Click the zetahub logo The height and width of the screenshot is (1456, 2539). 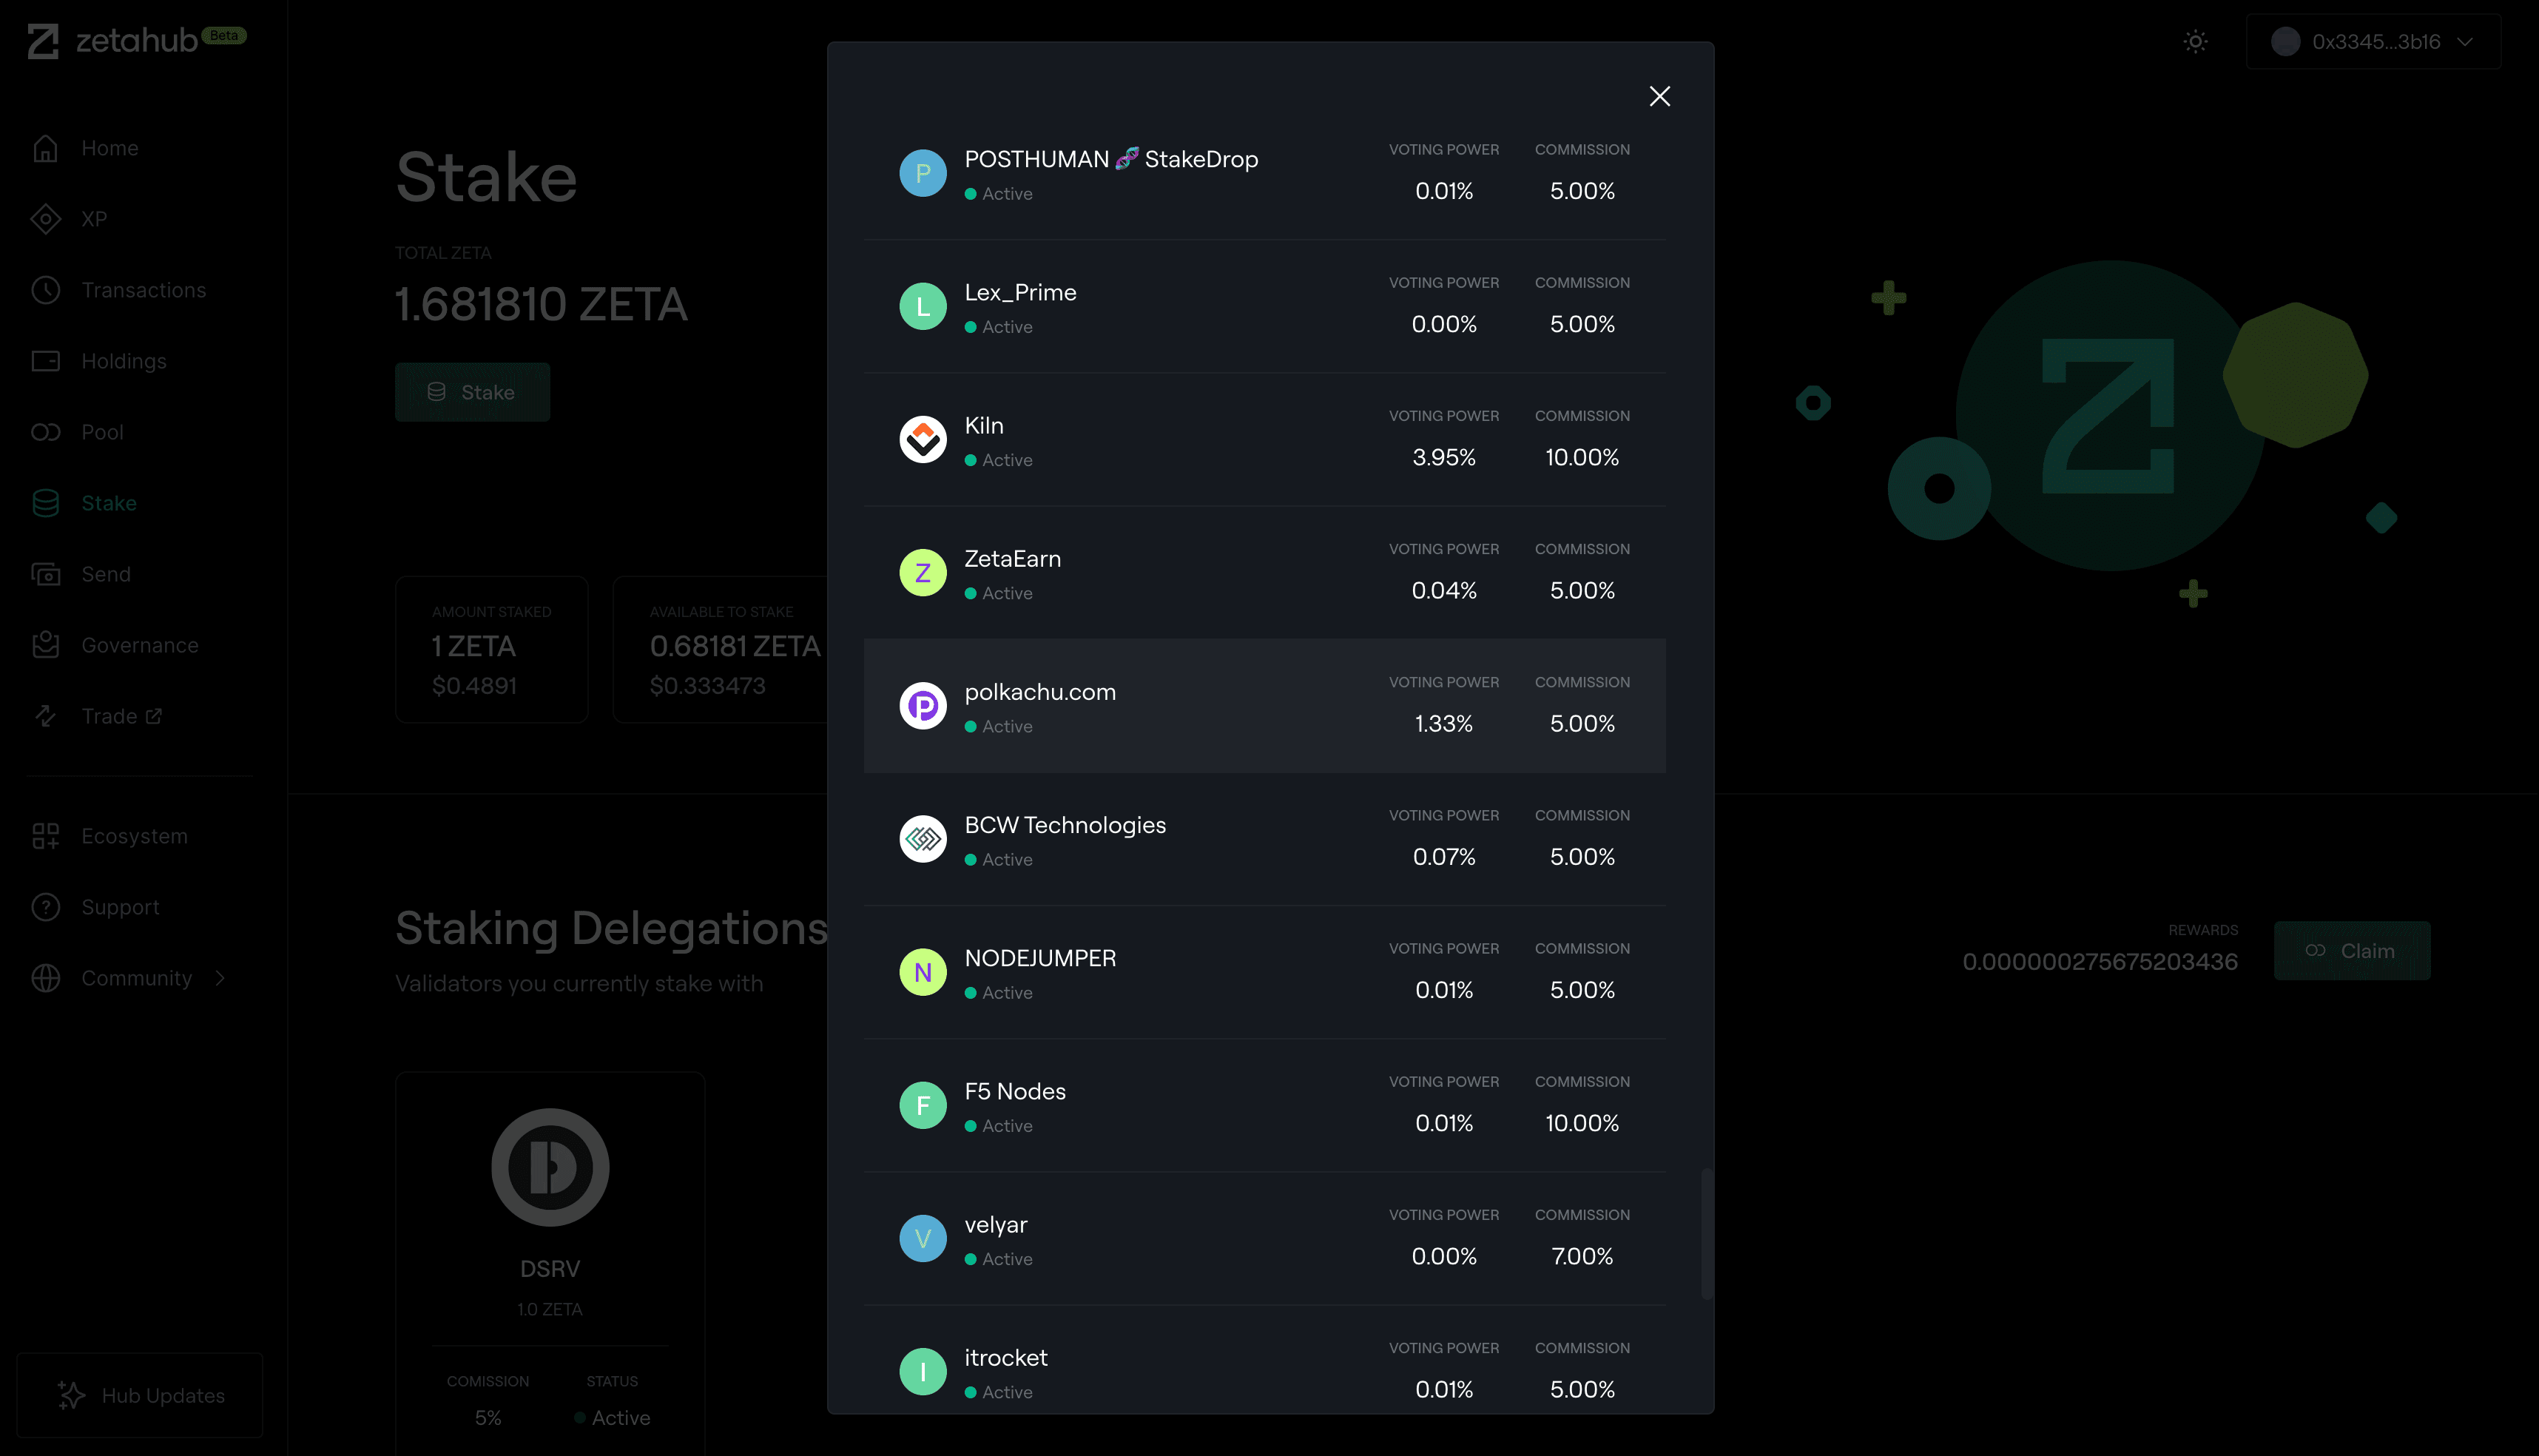click(113, 40)
